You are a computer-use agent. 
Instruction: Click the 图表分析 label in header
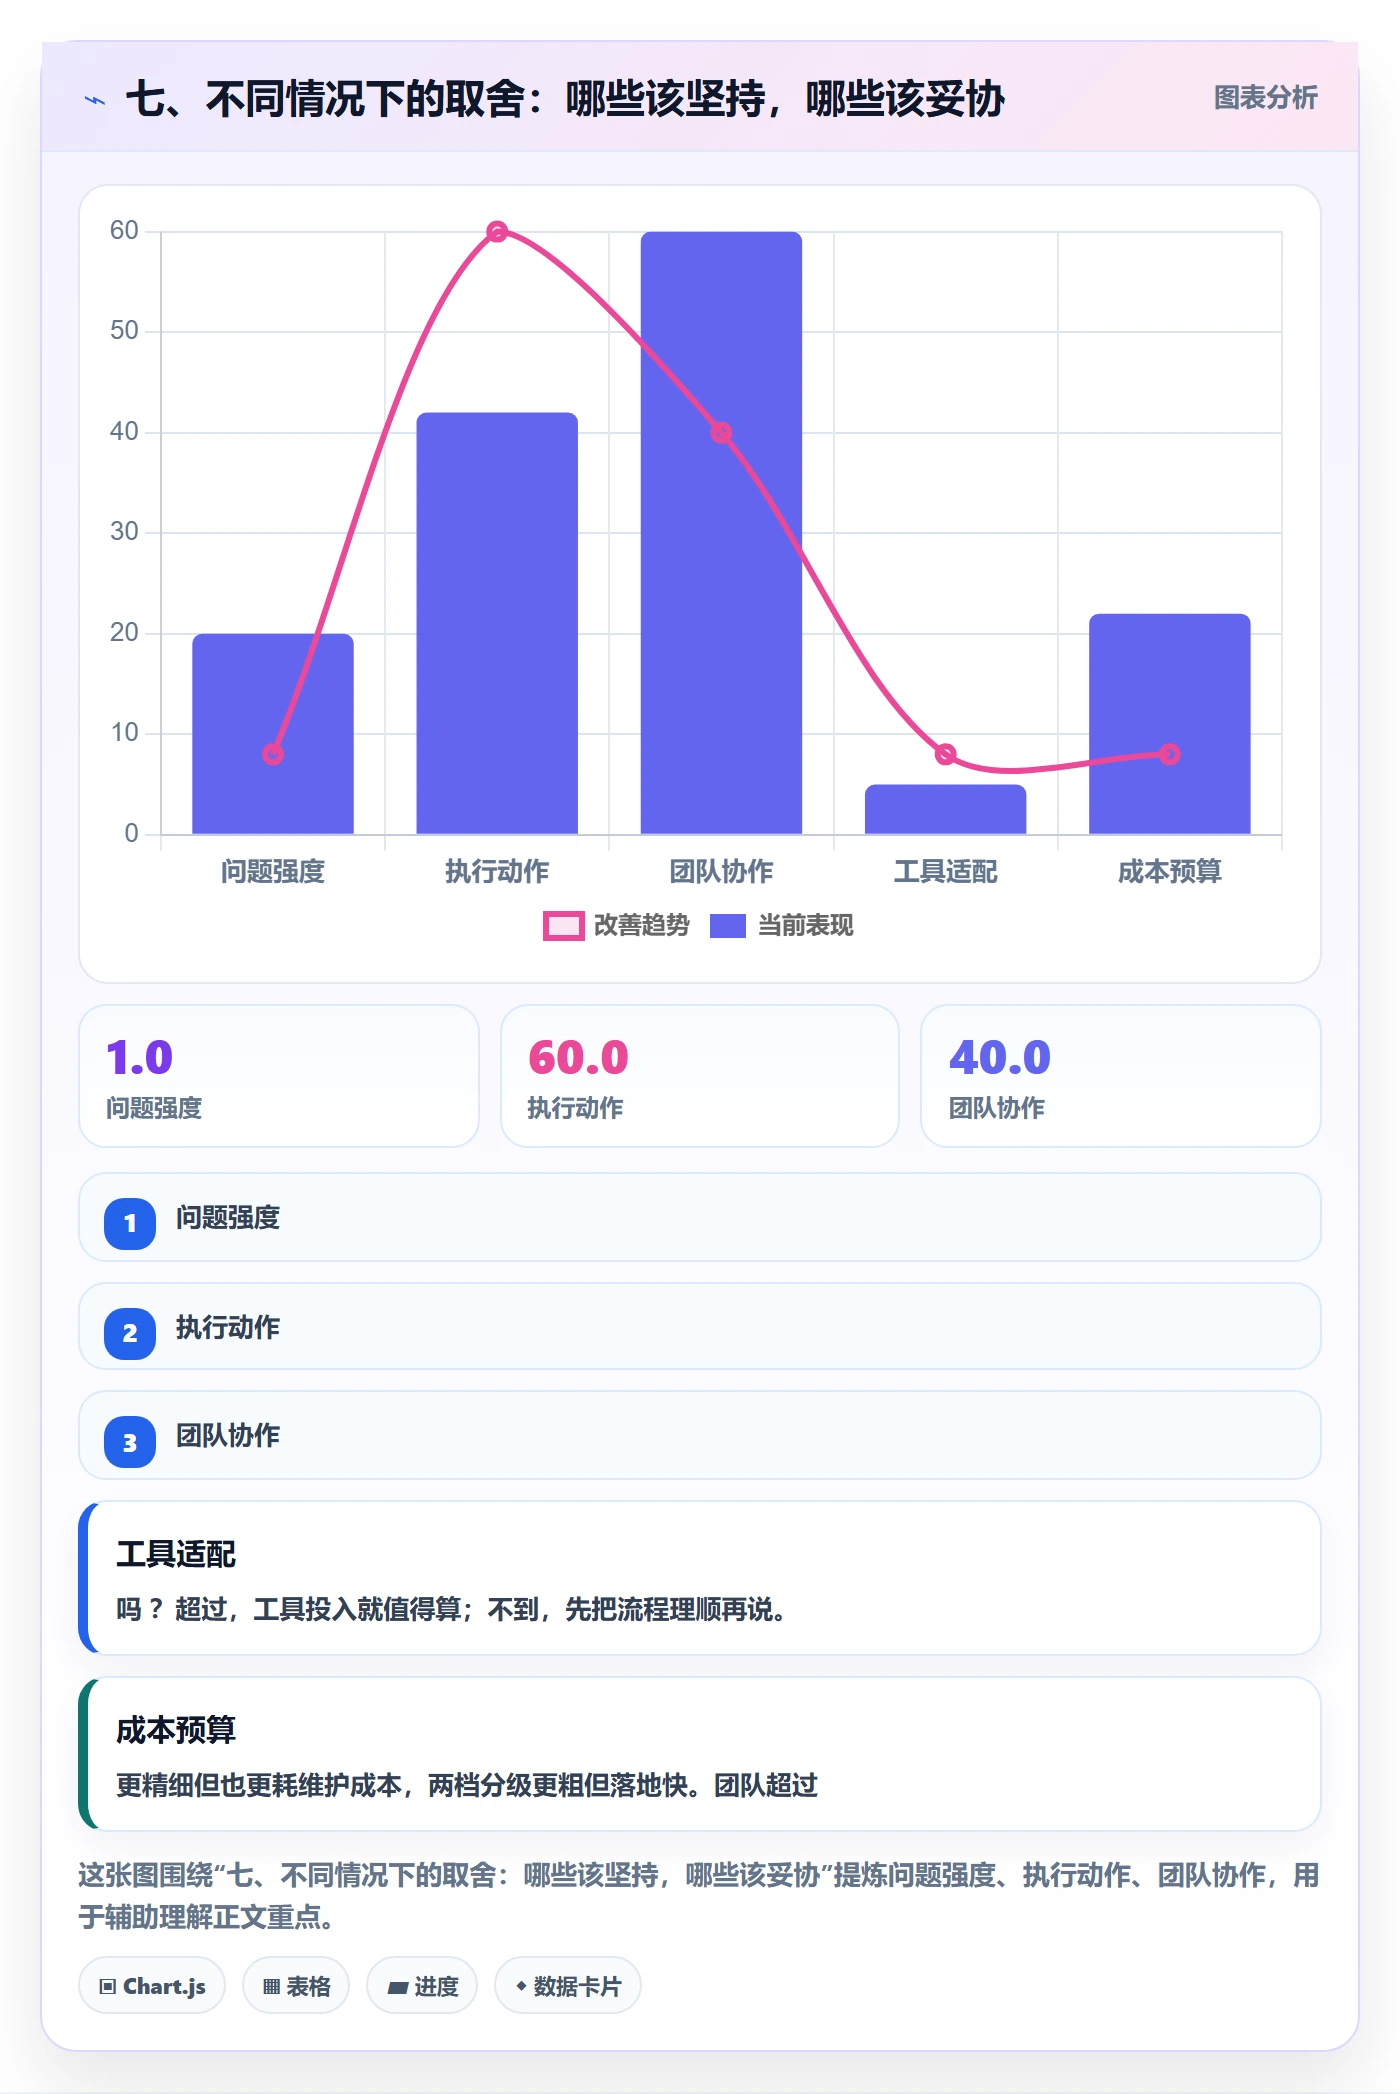(1265, 98)
